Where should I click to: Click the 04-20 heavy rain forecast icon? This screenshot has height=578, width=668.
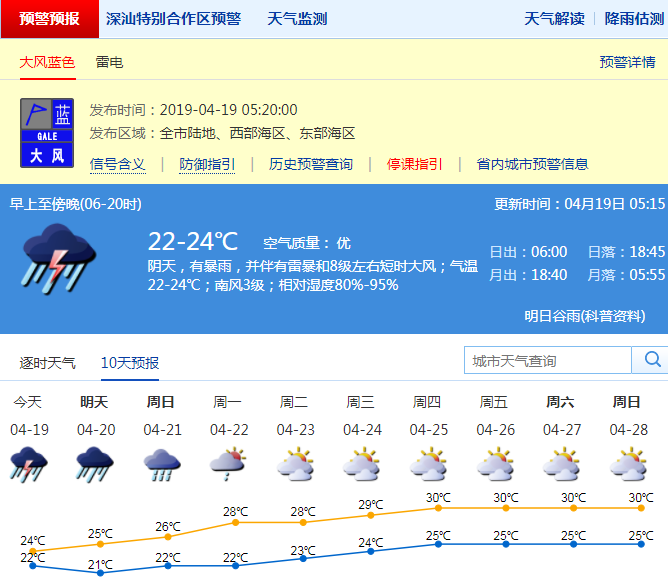(x=95, y=464)
